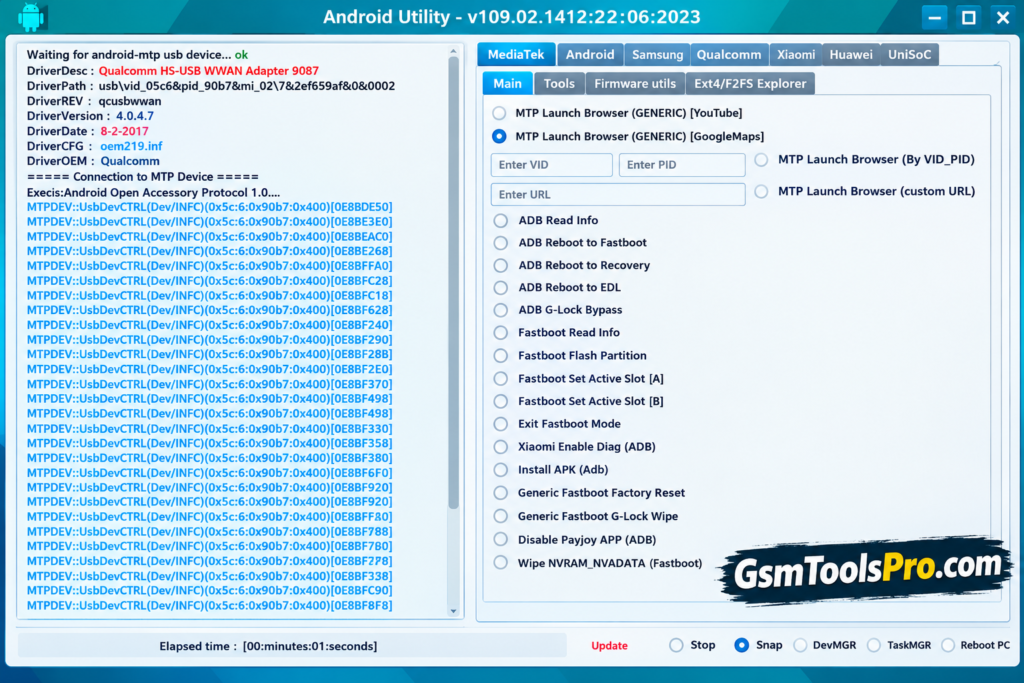Click the log line ending [0E8BDE50]
Image resolution: width=1024 pixels, height=683 pixels.
(210, 207)
